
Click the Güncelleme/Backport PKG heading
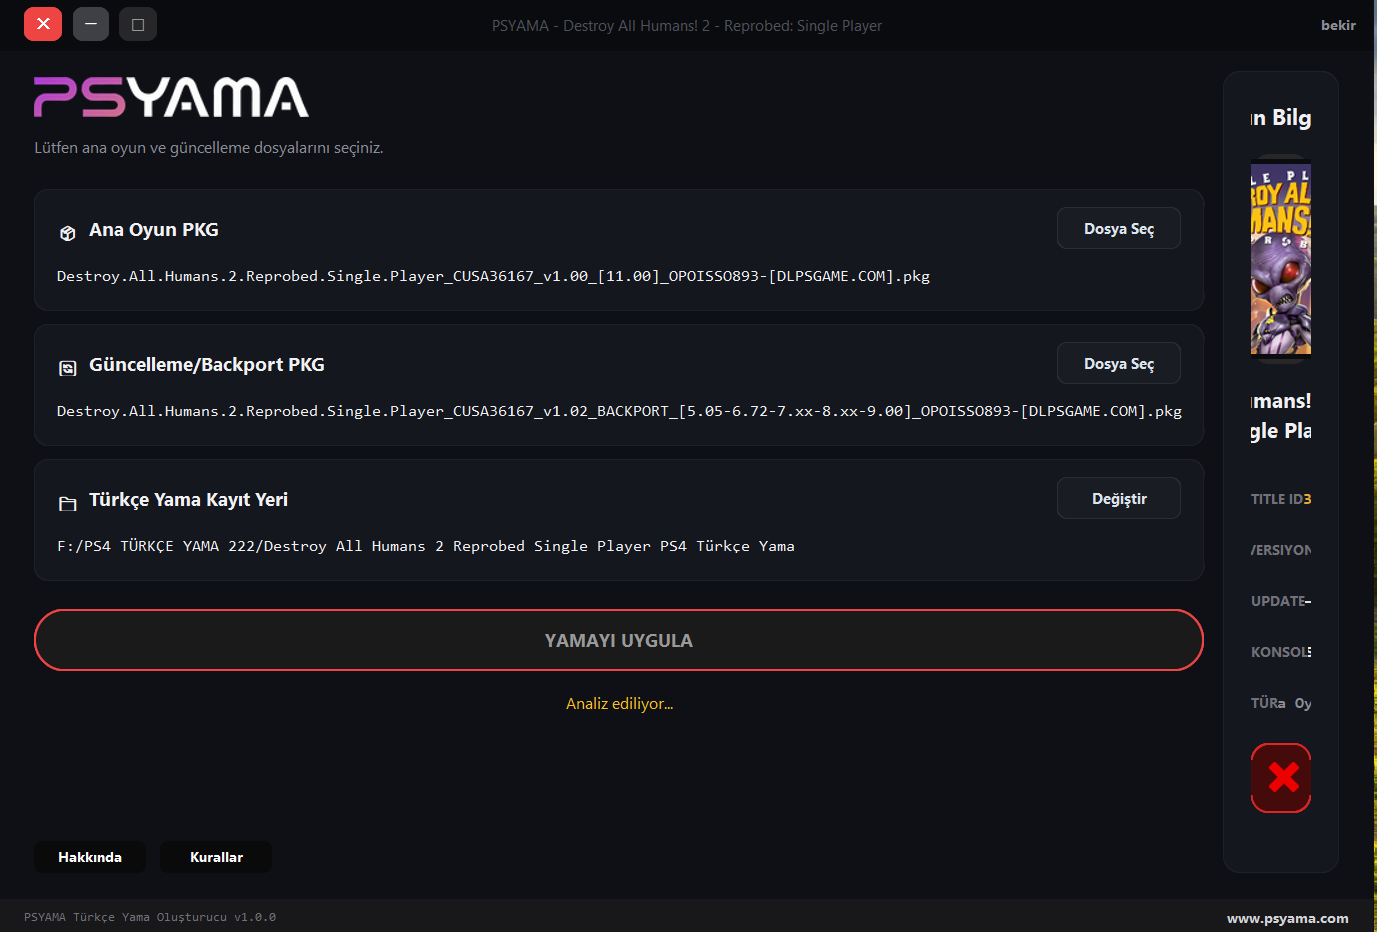207,364
